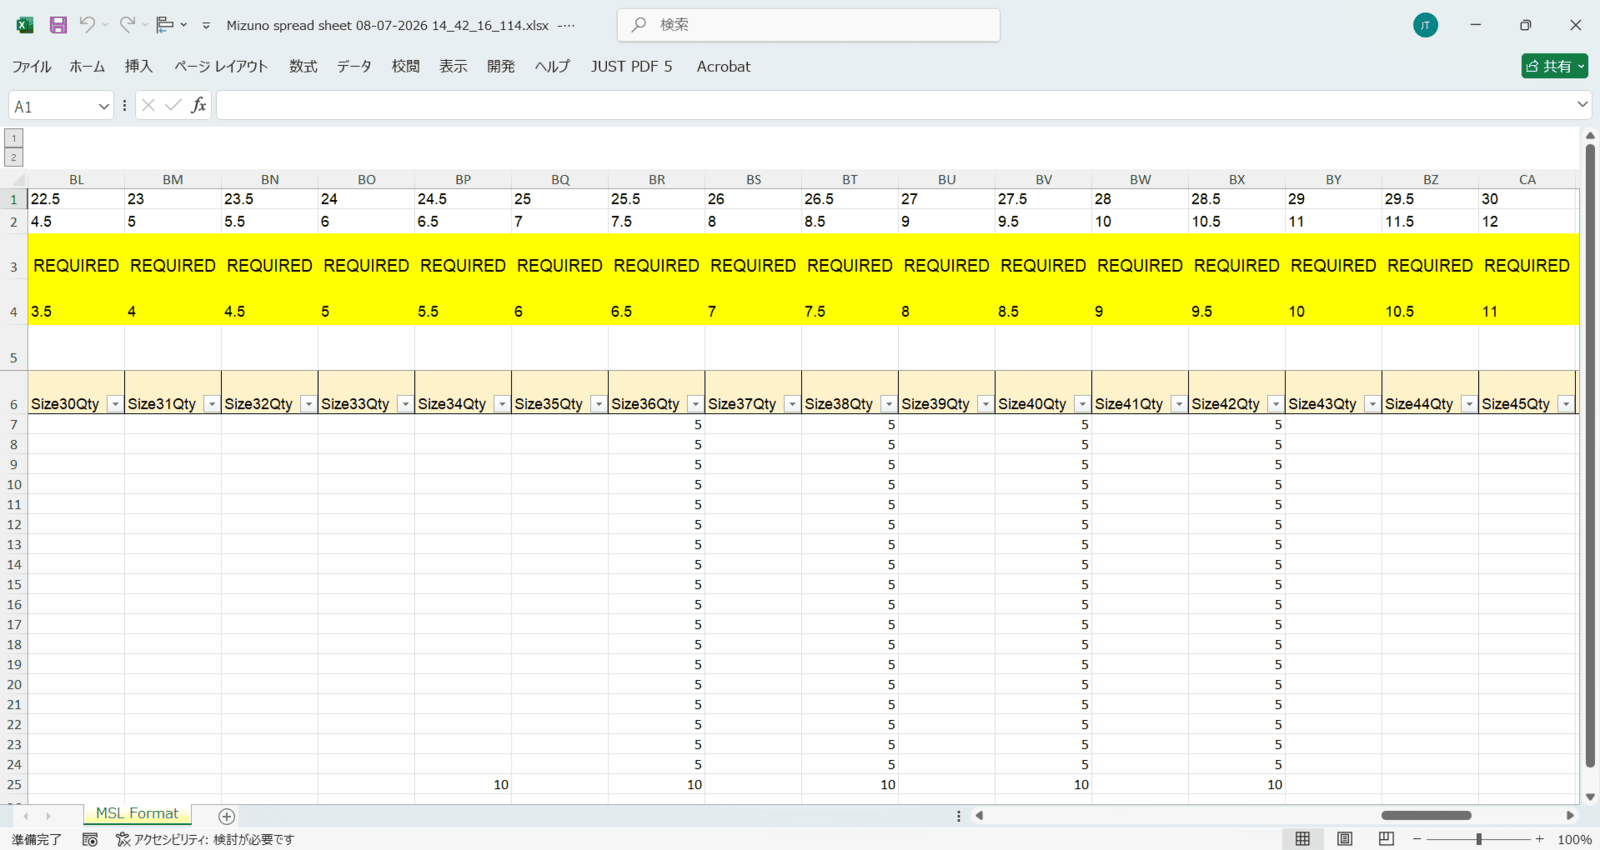Open Size37Qty filter dropdown
The width and height of the screenshot is (1600, 850).
point(792,404)
